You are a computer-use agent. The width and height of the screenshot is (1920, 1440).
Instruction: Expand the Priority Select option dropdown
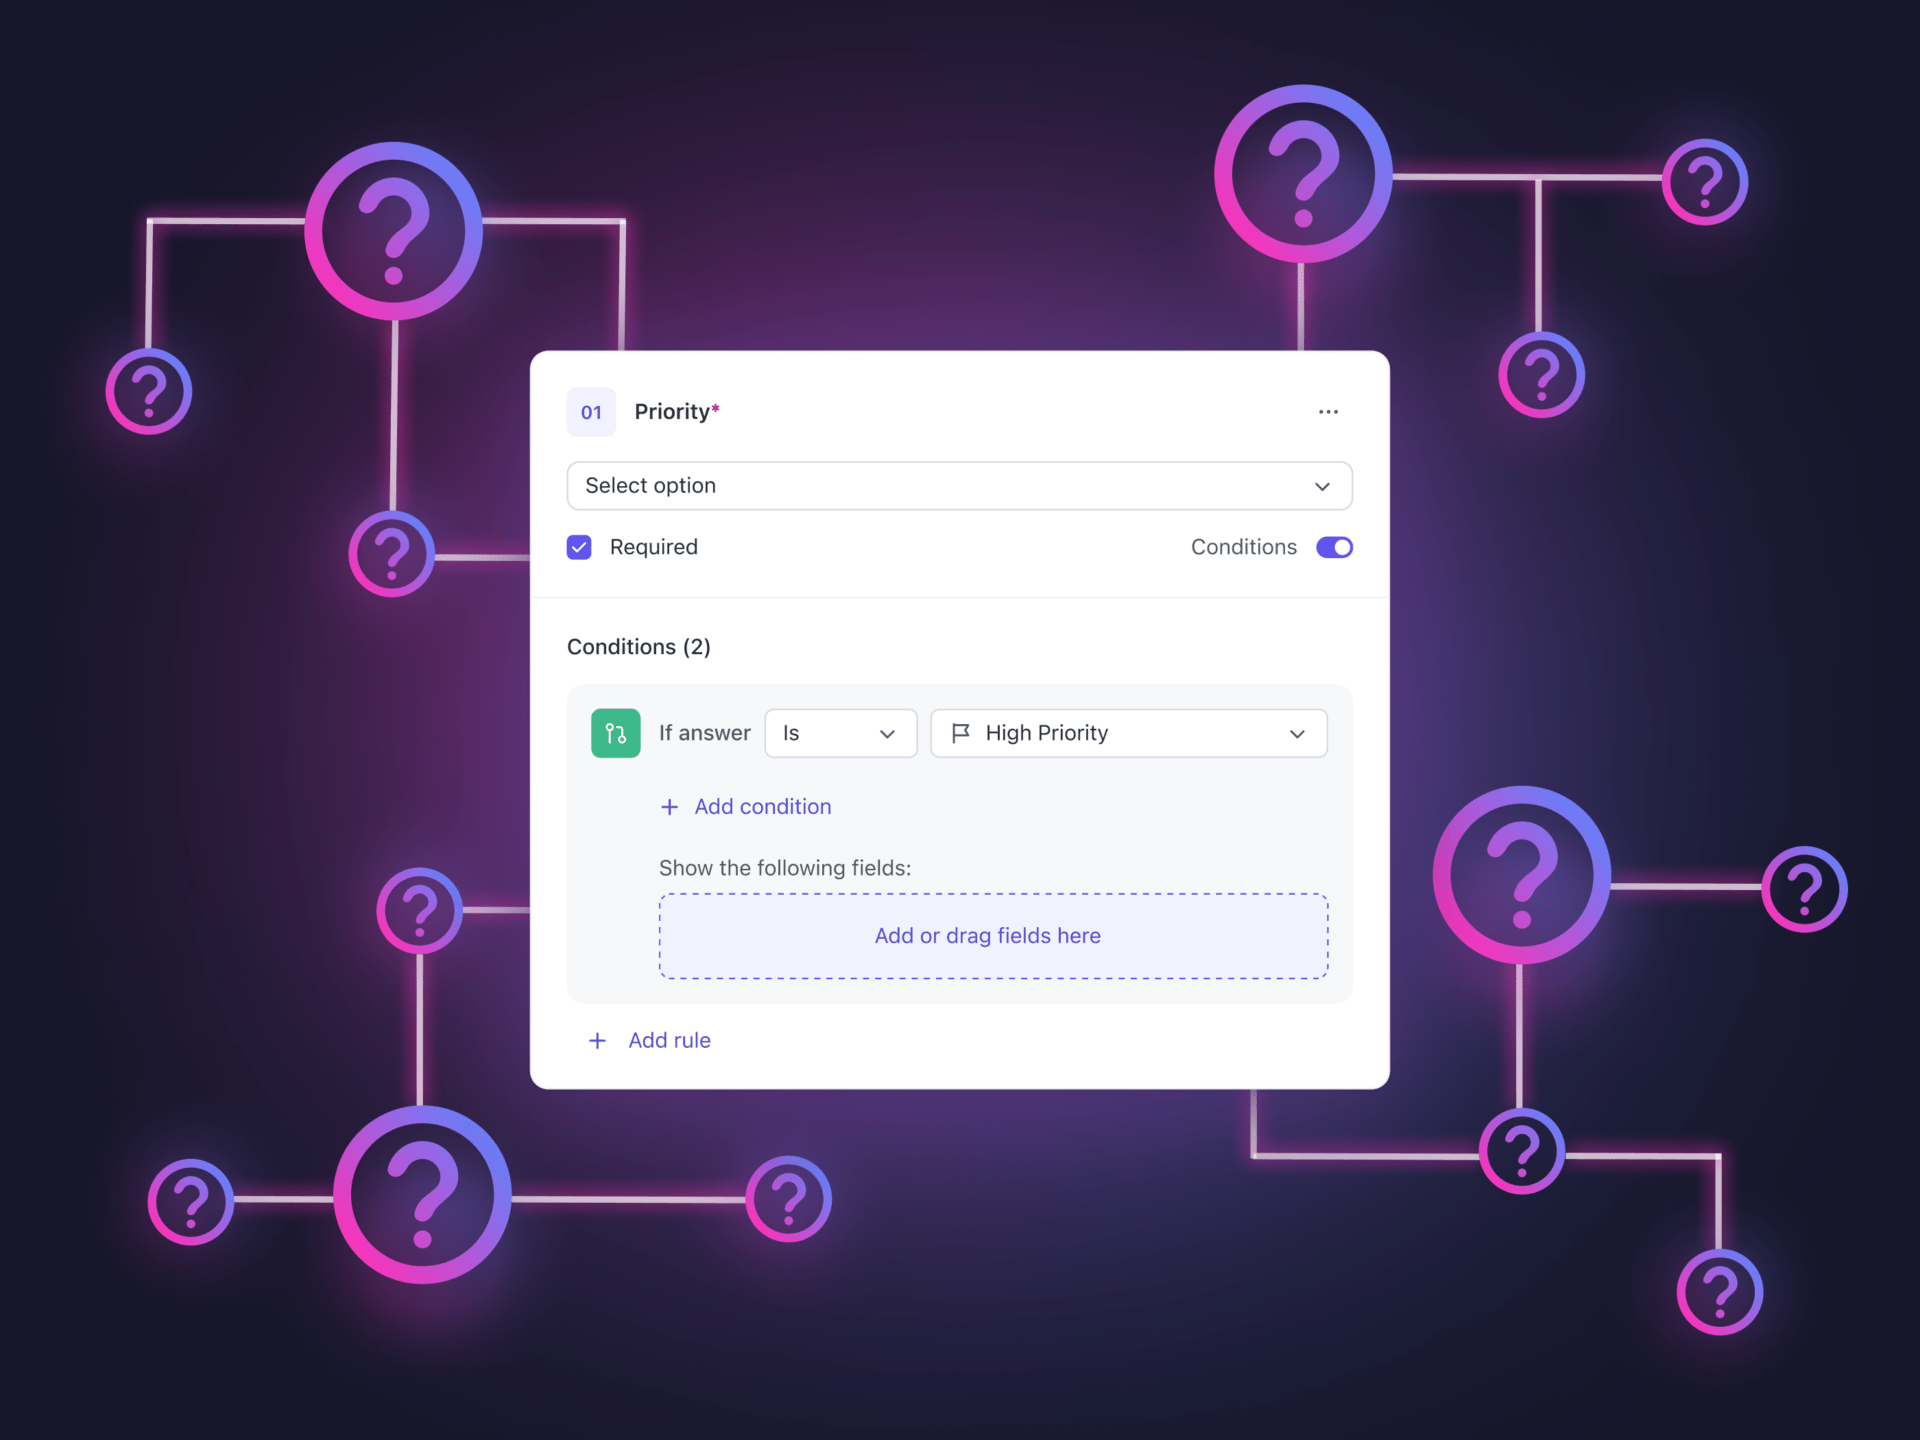[960, 484]
